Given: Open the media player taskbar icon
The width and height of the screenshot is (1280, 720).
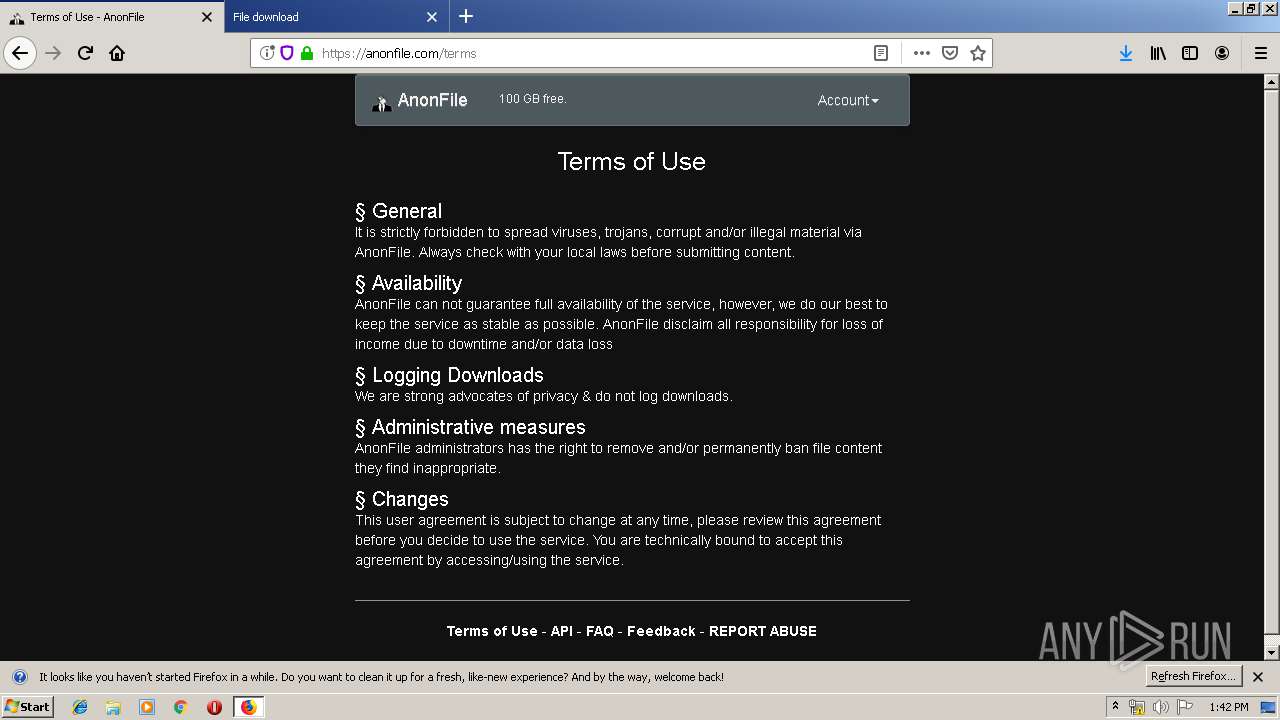Looking at the screenshot, I should click(147, 707).
